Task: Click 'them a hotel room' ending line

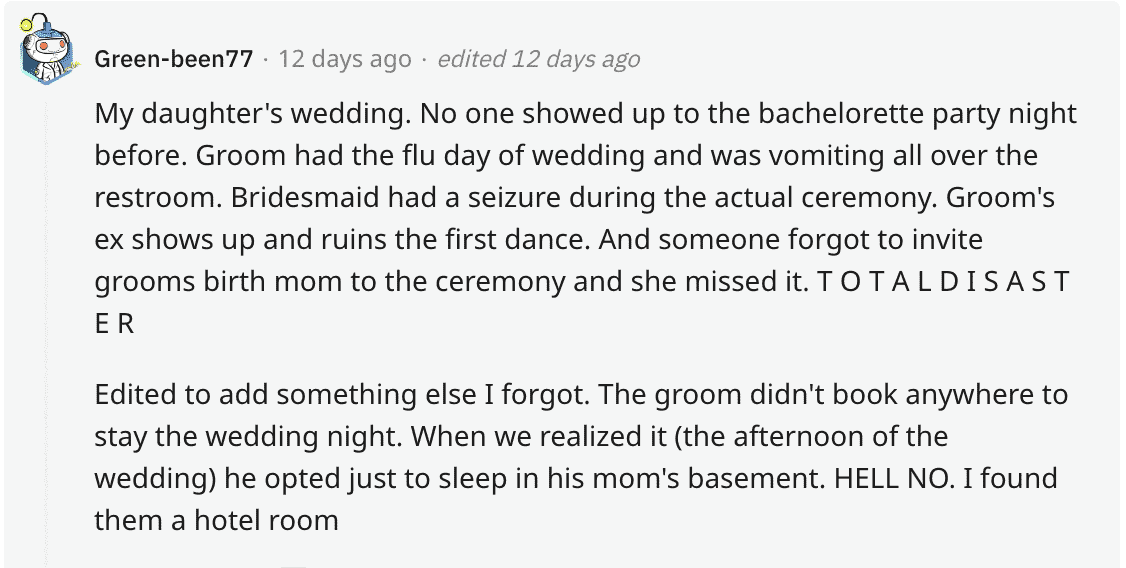Action: [216, 520]
